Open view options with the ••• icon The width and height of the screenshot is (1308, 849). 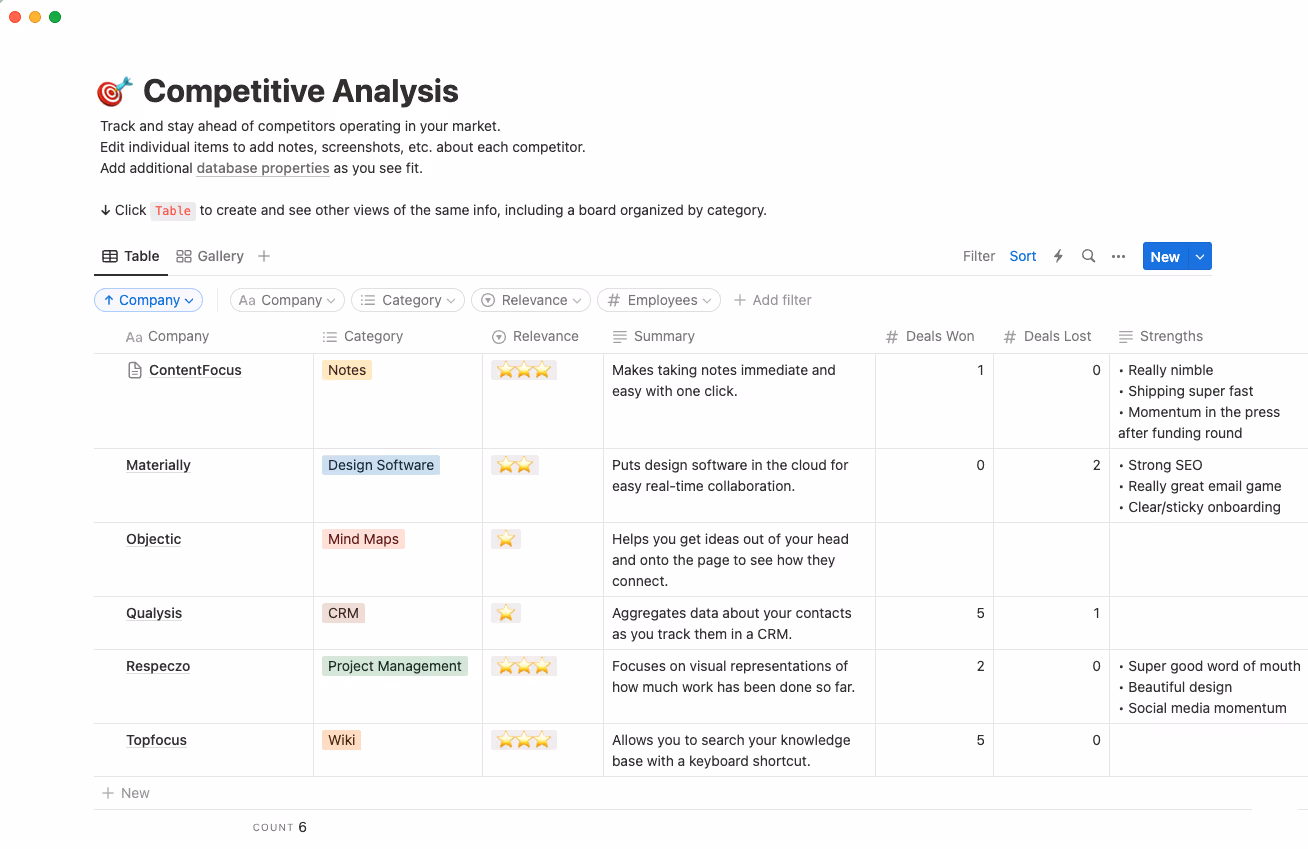point(1118,256)
